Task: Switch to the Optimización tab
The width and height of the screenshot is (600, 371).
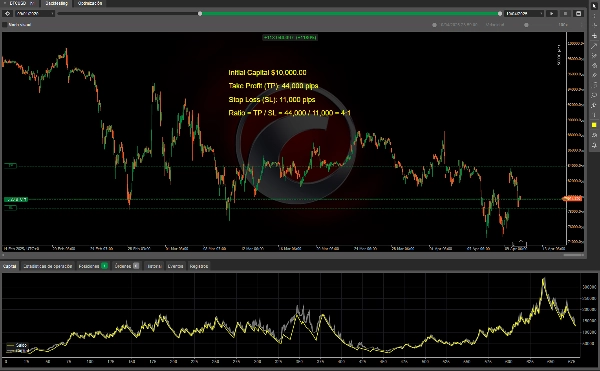Action: (90, 3)
